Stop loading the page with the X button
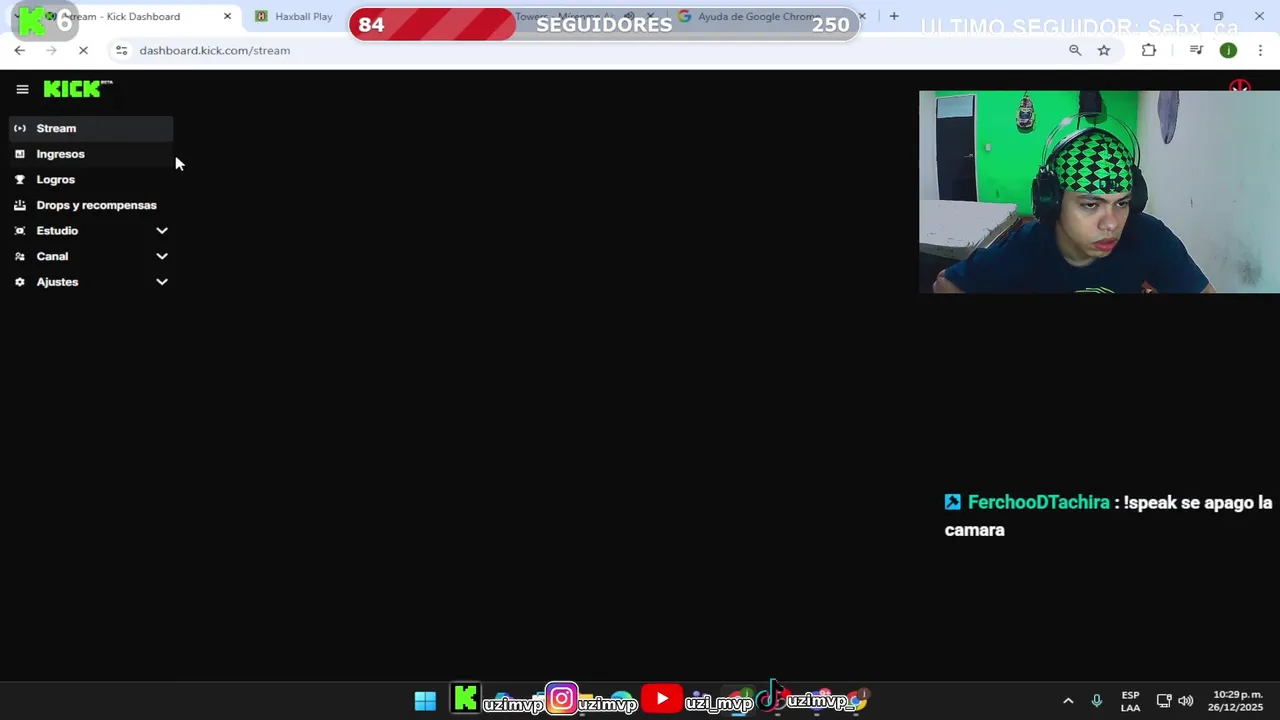 click(84, 50)
